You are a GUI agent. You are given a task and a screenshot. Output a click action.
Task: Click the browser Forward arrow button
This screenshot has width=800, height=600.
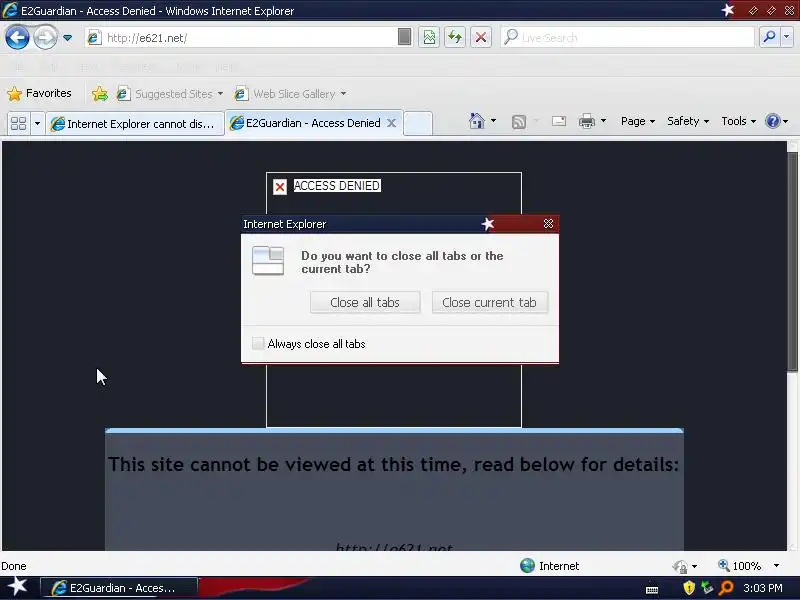(45, 38)
